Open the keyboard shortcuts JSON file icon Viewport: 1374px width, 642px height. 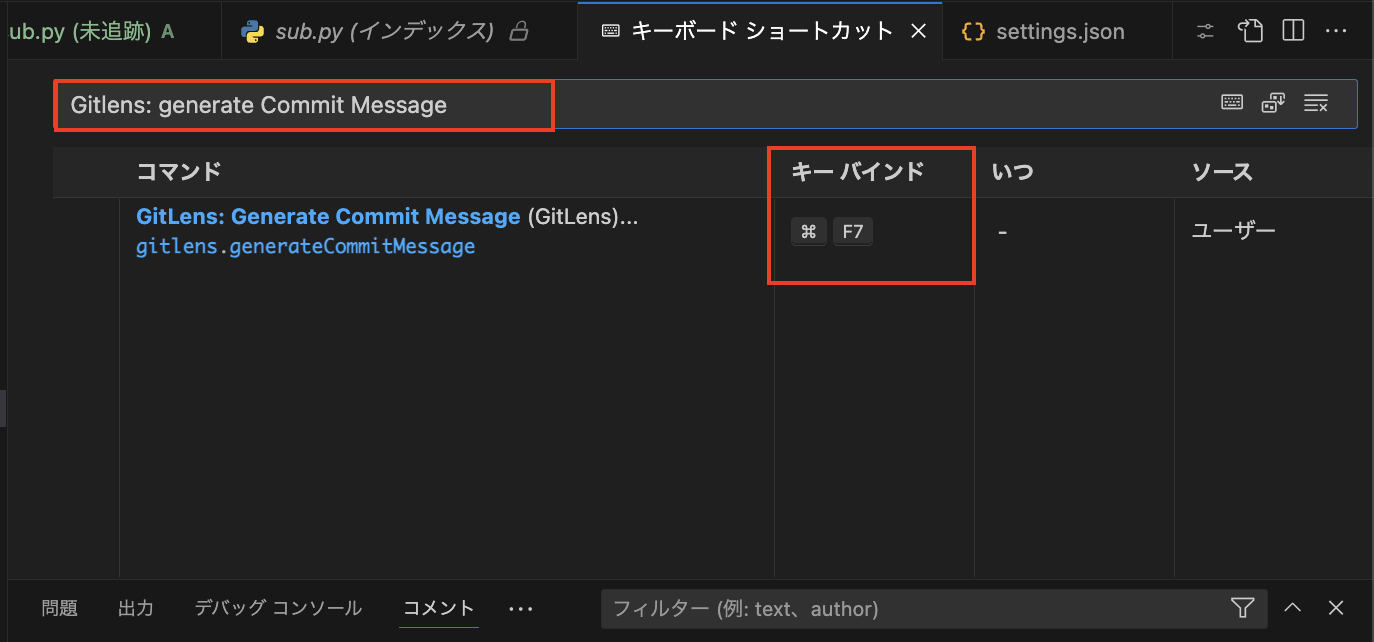click(1250, 31)
